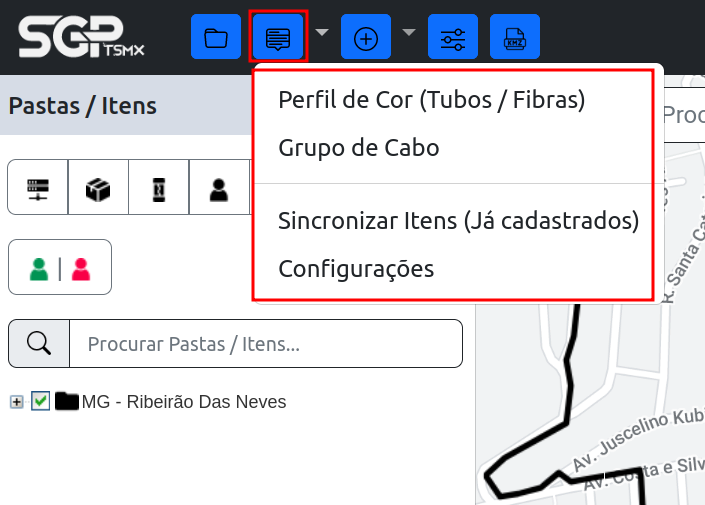Image resolution: width=705 pixels, height=505 pixels.
Task: Click the Procurar Pastas / Itens search field
Action: pyautogui.click(x=266, y=344)
